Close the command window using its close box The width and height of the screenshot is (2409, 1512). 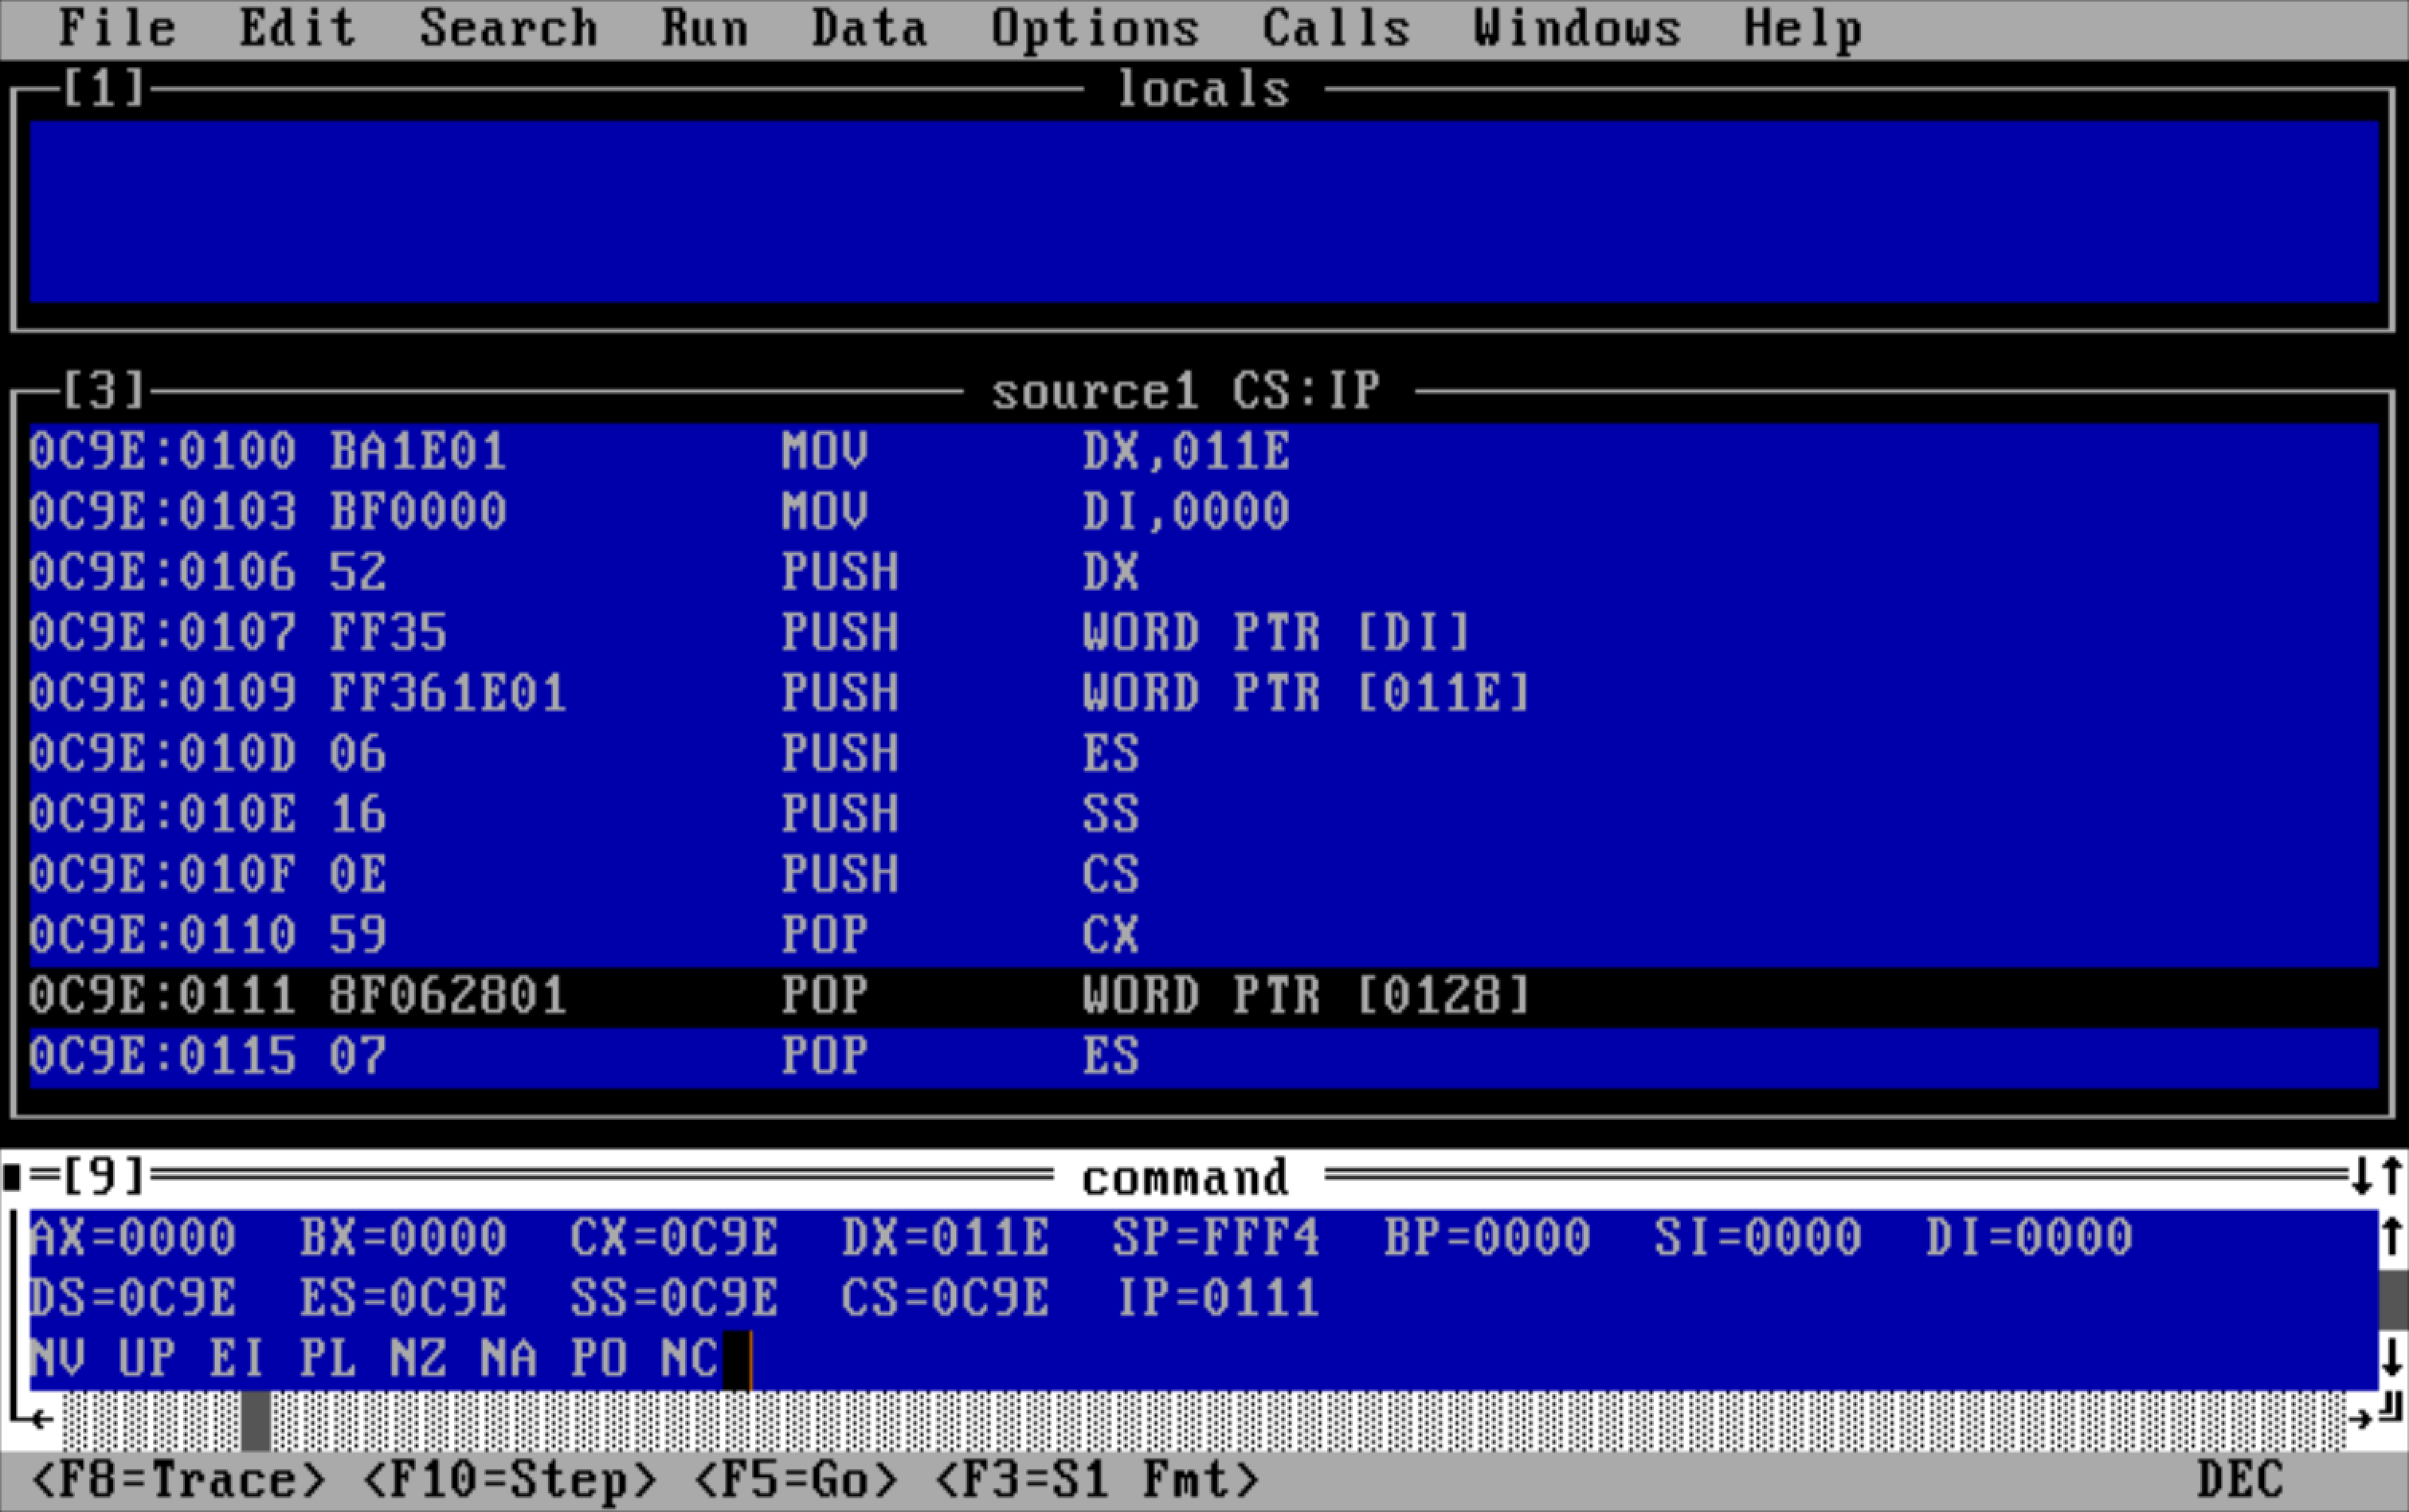pos(13,1177)
